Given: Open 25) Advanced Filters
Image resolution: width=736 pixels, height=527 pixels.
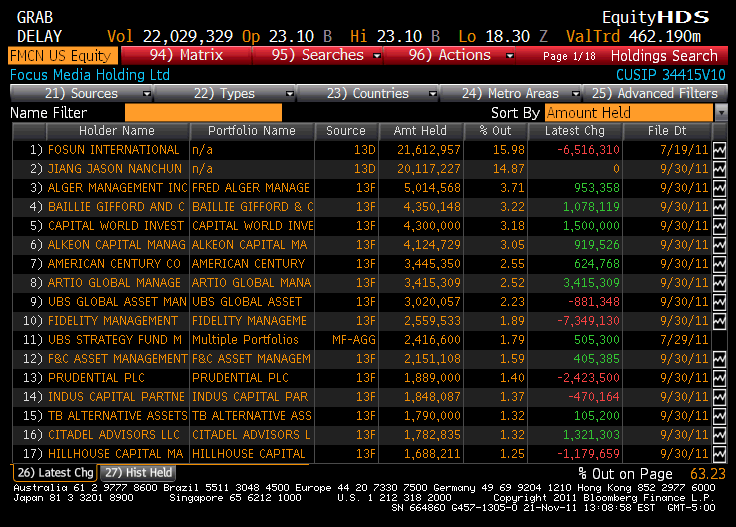Looking at the screenshot, I should (x=655, y=93).
